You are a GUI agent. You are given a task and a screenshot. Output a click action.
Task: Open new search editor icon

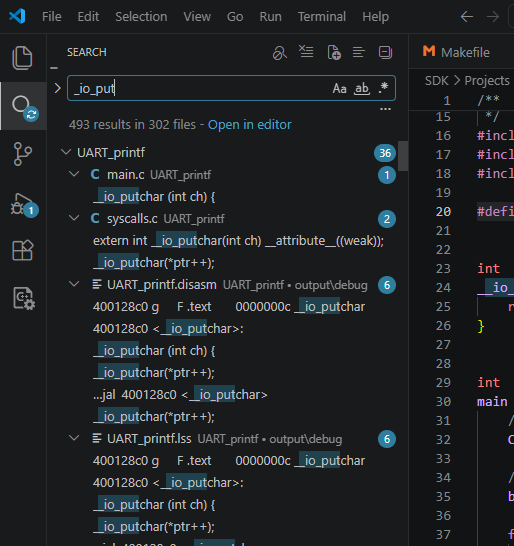coord(334,53)
